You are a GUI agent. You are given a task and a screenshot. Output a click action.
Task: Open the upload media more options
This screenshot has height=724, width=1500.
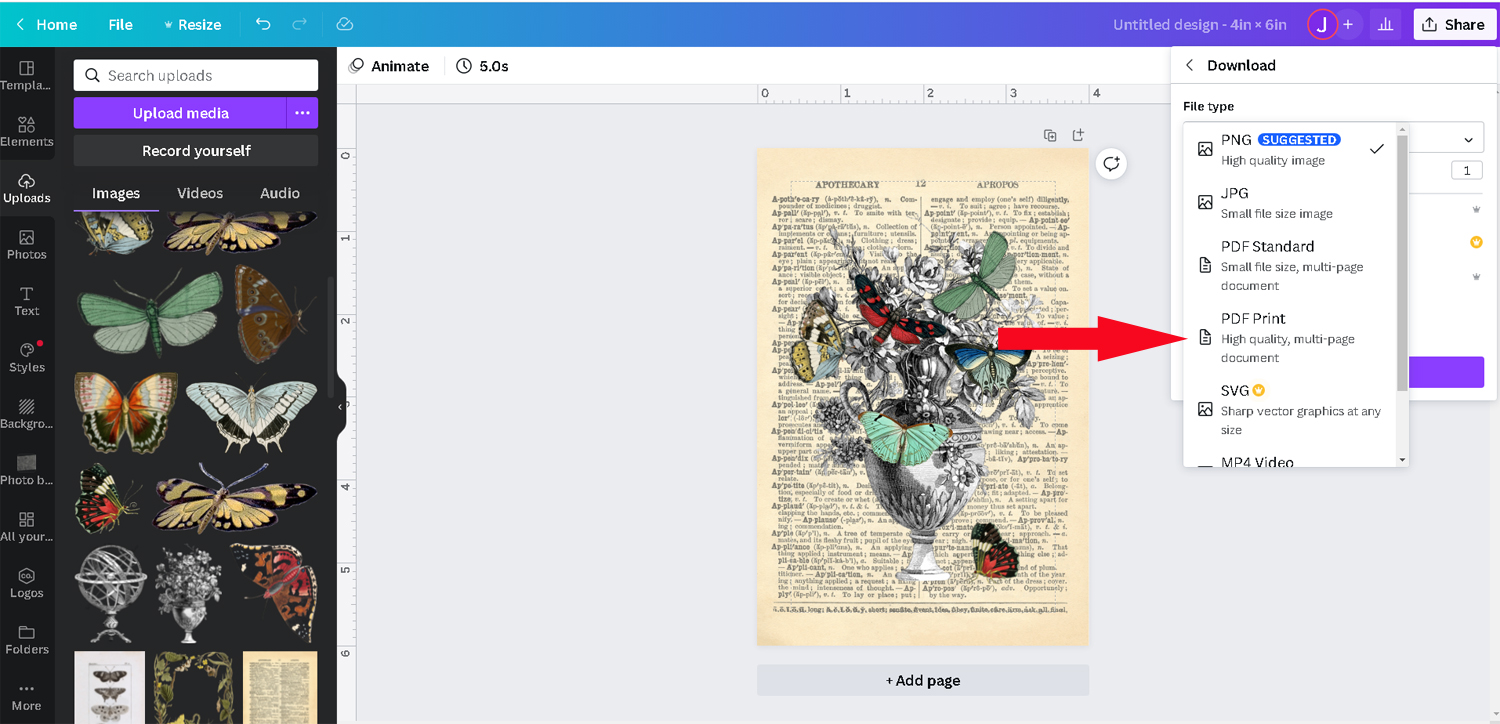(302, 113)
